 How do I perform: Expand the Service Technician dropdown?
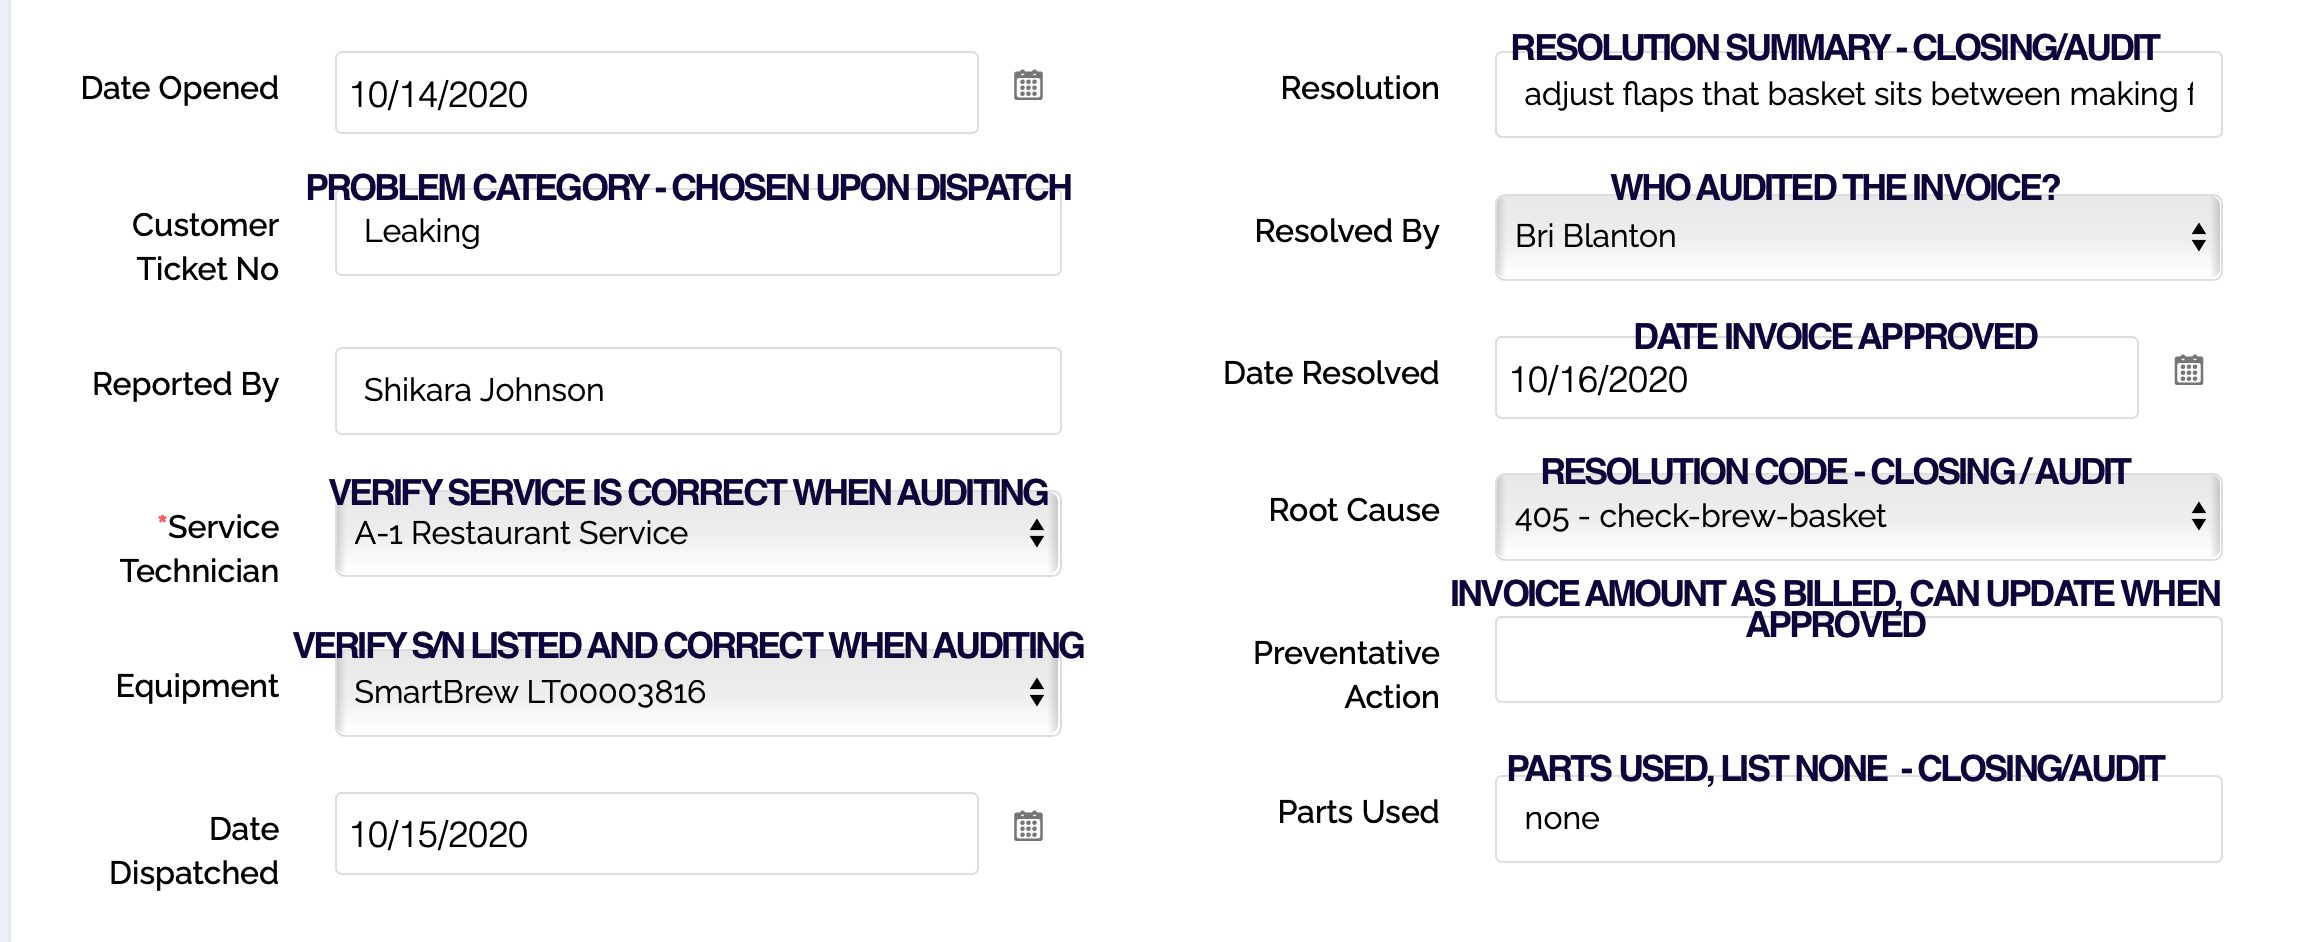[697, 534]
